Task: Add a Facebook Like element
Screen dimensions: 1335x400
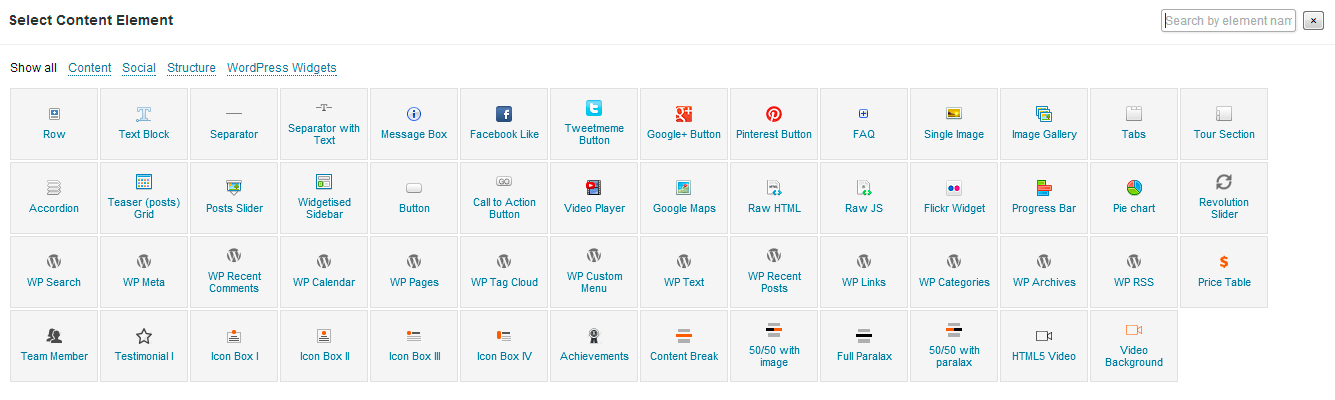Action: (x=504, y=124)
